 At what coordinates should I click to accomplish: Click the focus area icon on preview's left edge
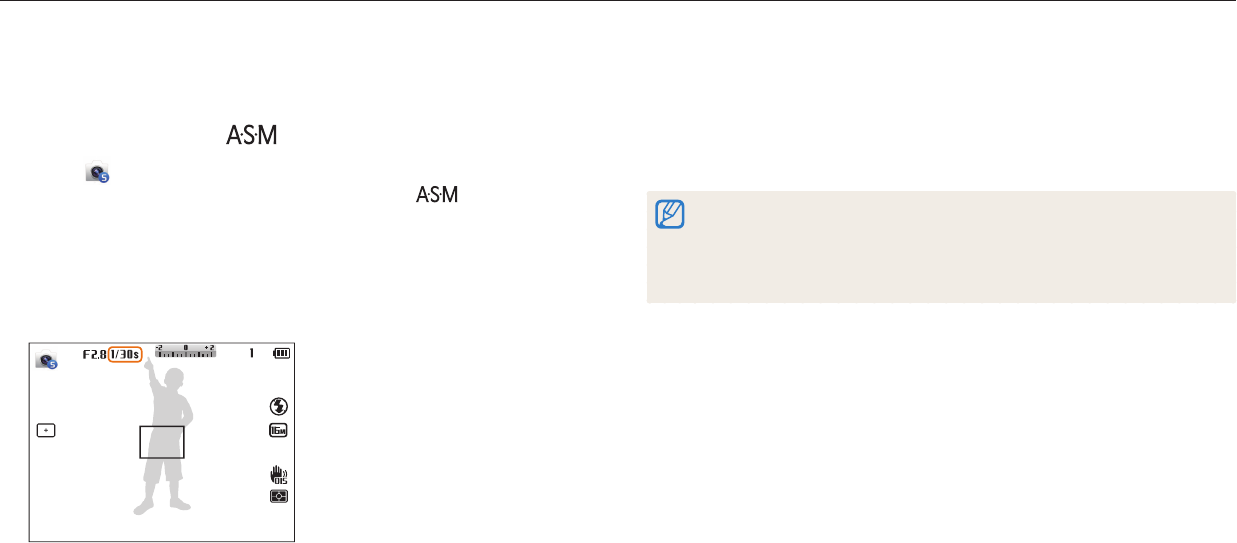coord(46,431)
